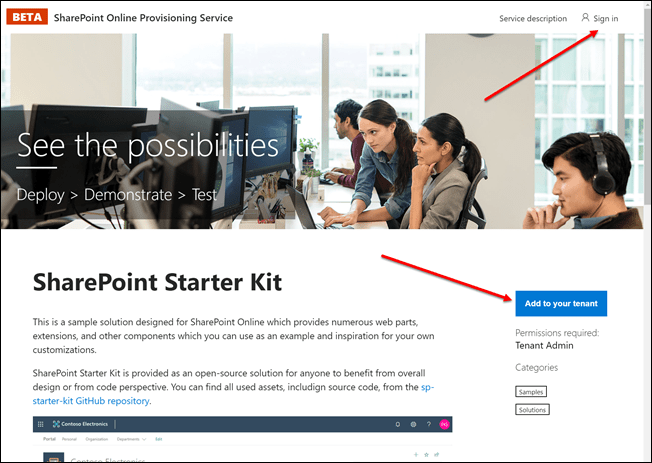Open the sp-starter-kit GitHub repository link
Image resolution: width=652 pixels, height=463 pixels.
tap(233, 394)
